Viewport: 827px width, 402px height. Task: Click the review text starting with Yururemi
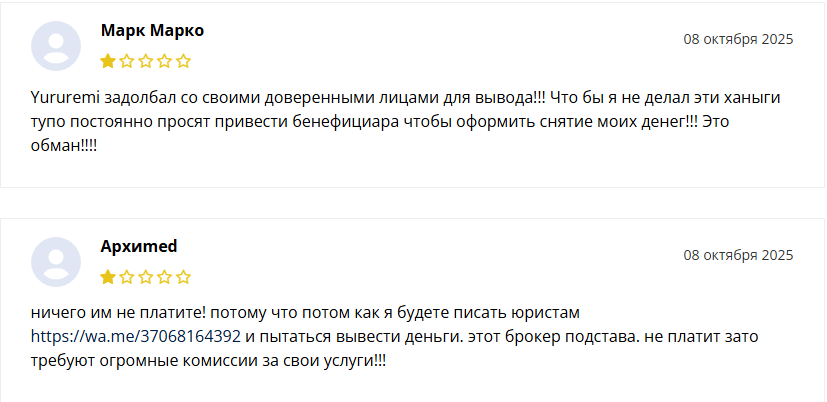point(400,122)
